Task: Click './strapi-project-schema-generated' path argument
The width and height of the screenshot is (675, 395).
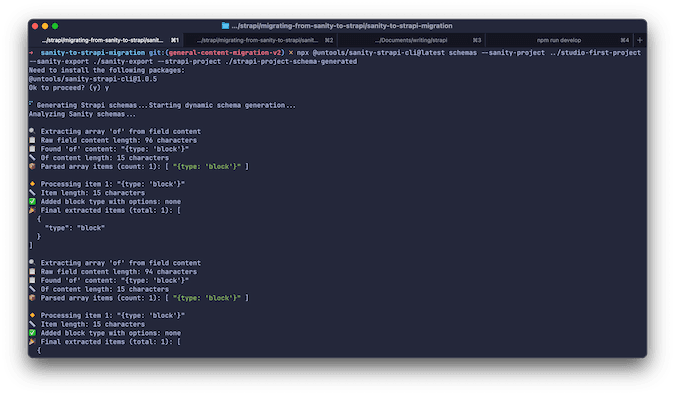Action: point(291,62)
